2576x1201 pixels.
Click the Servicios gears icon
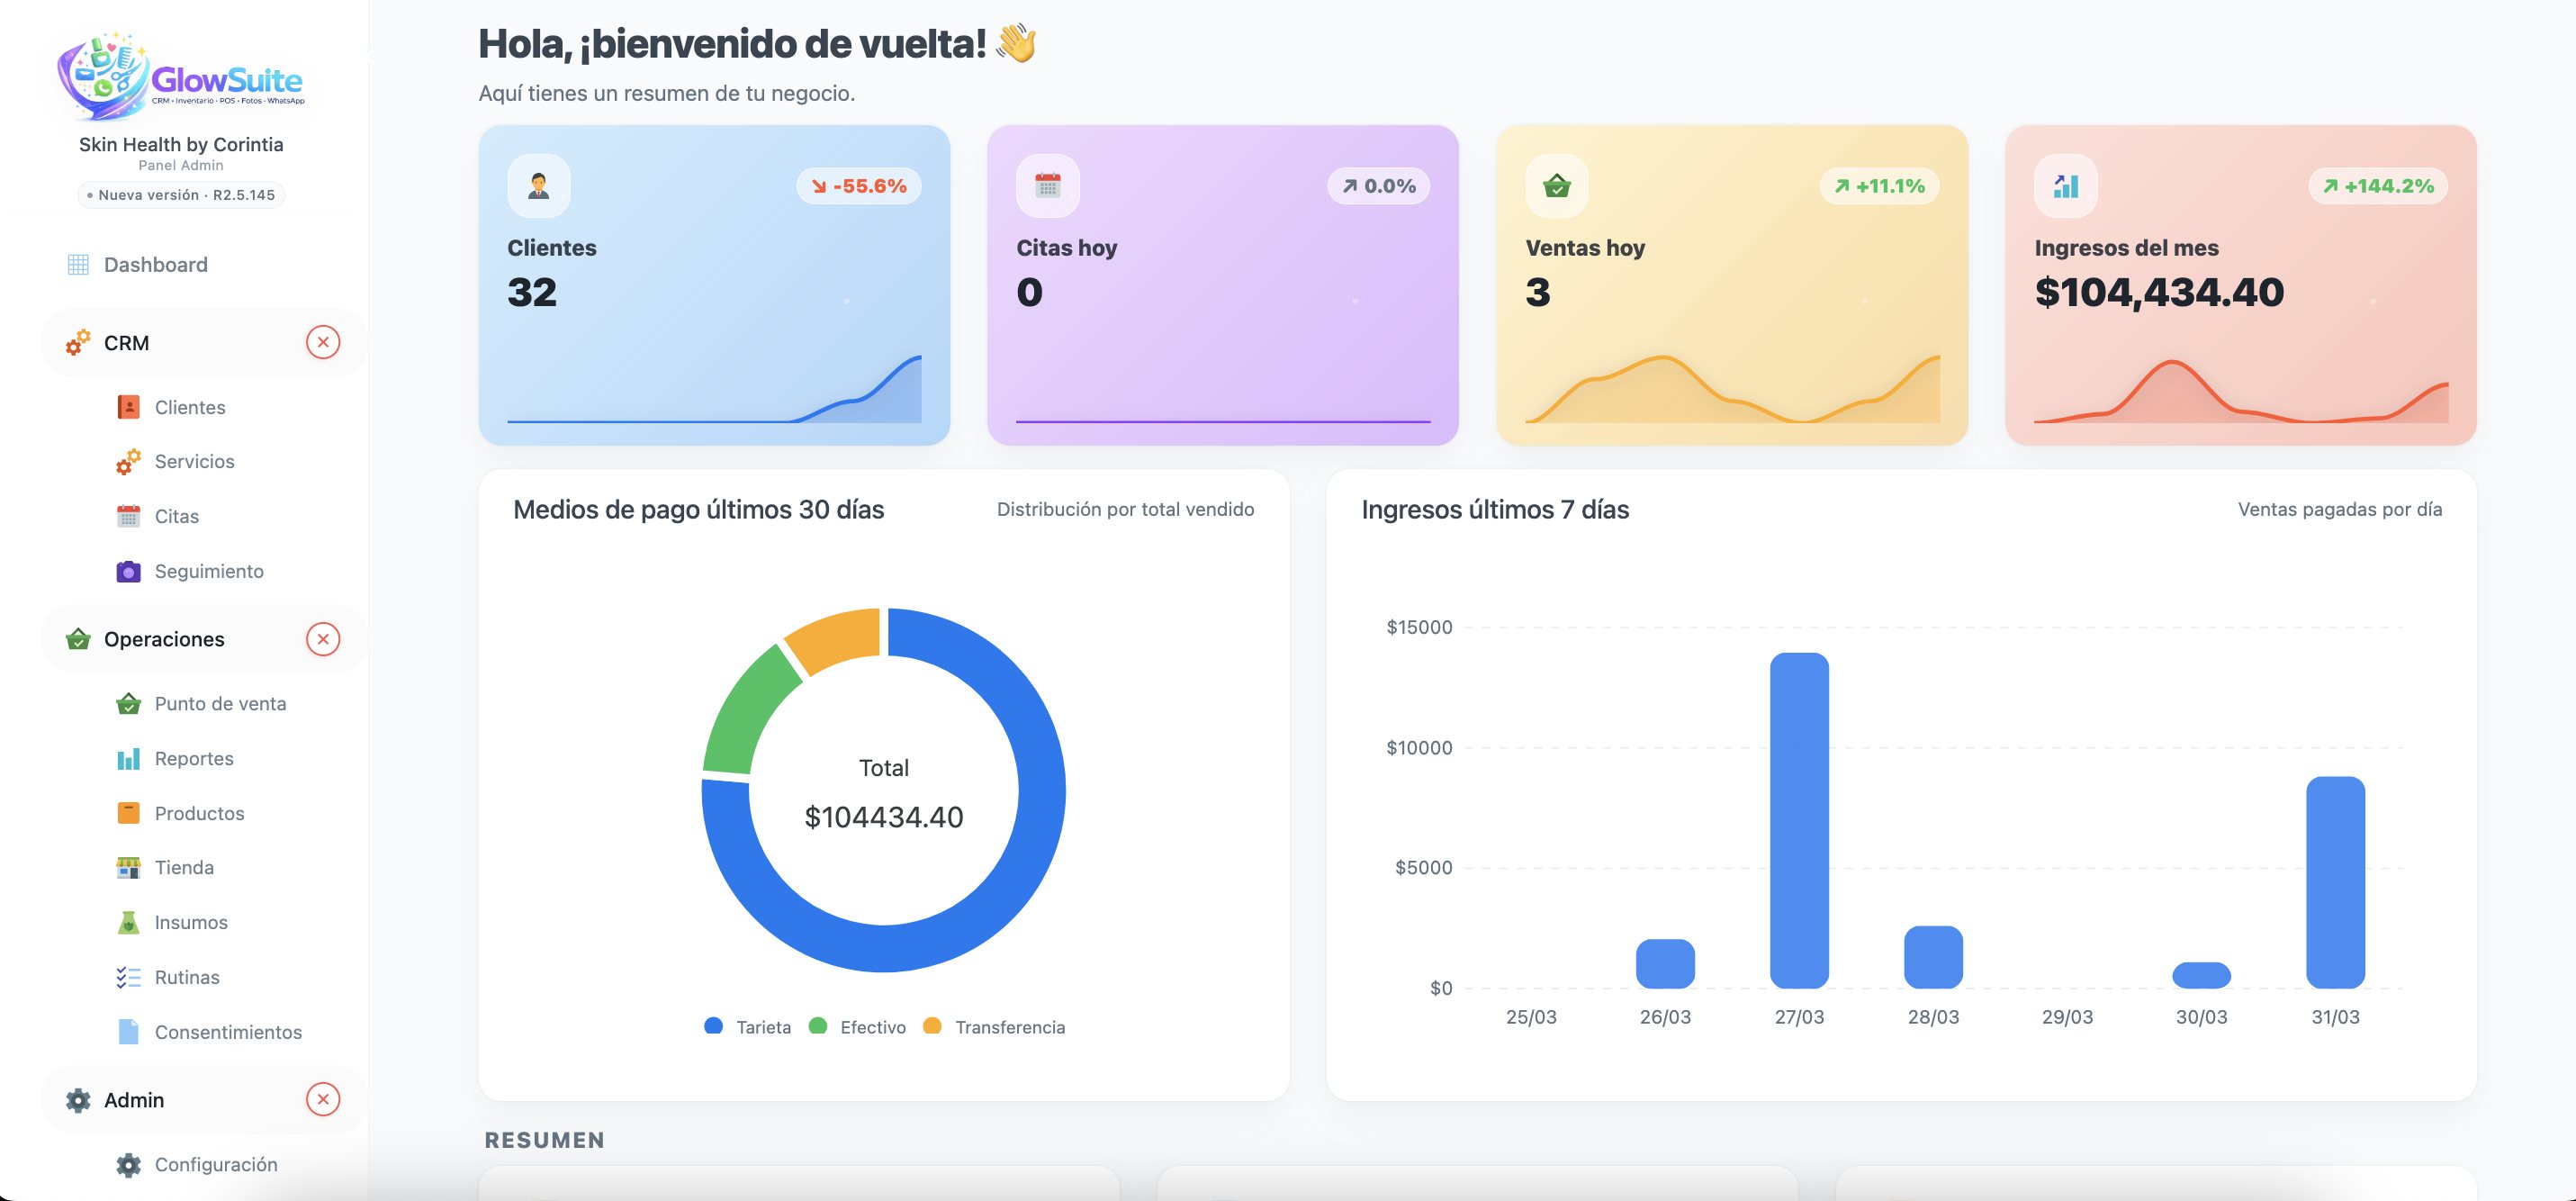(128, 462)
